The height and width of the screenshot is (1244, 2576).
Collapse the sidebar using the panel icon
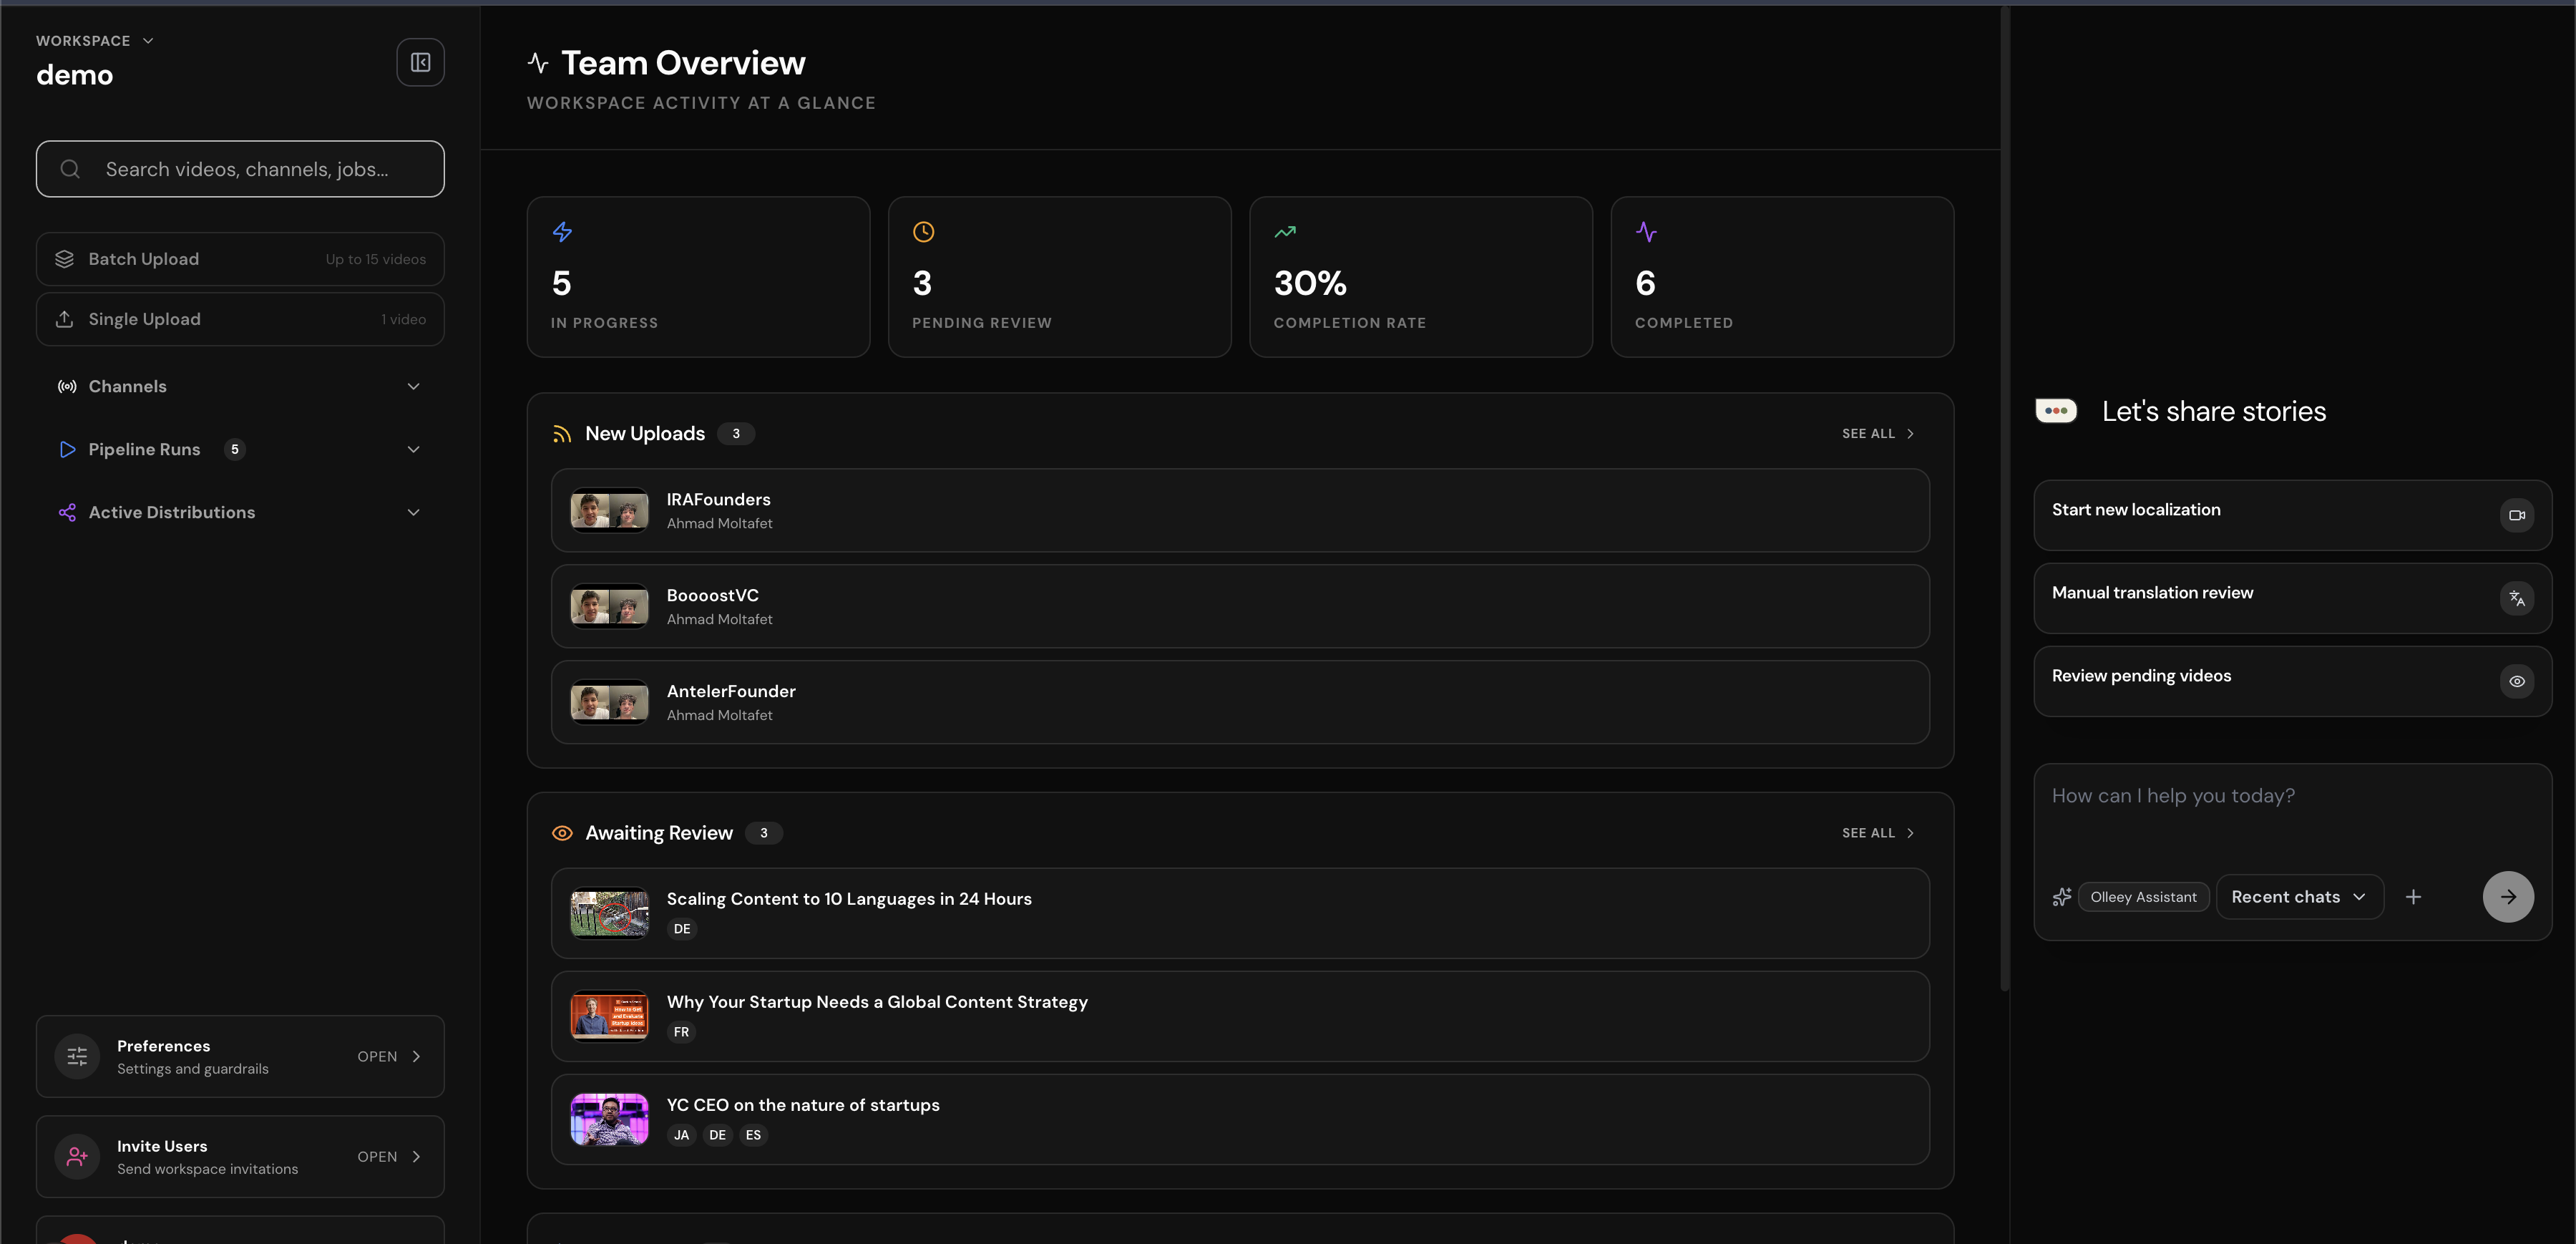tap(420, 62)
